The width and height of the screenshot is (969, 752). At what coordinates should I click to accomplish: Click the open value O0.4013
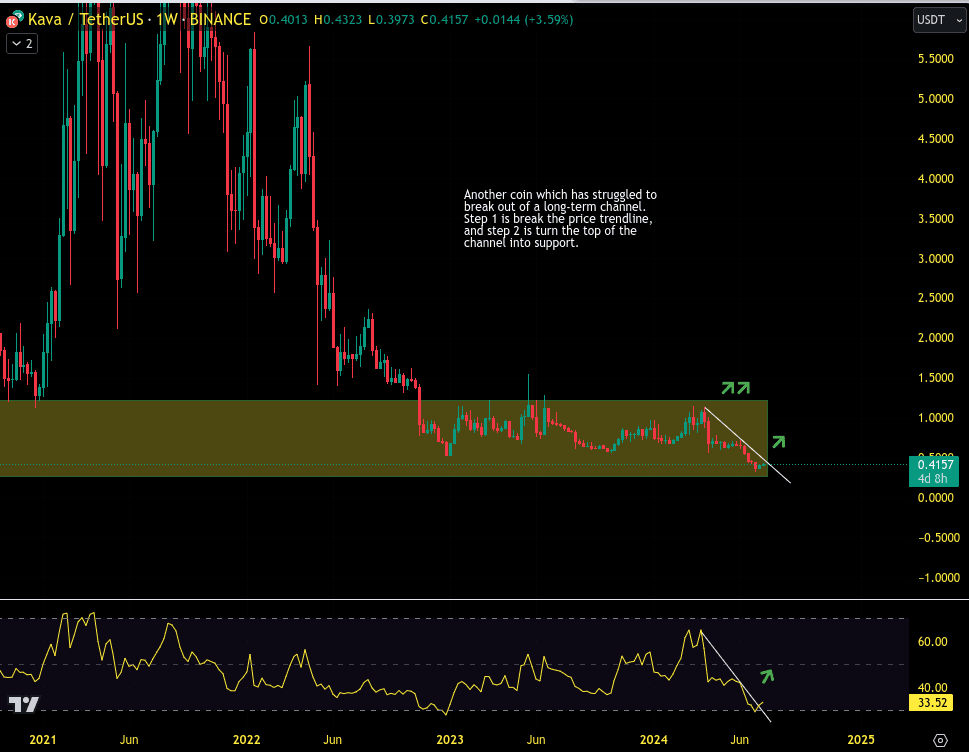point(284,20)
